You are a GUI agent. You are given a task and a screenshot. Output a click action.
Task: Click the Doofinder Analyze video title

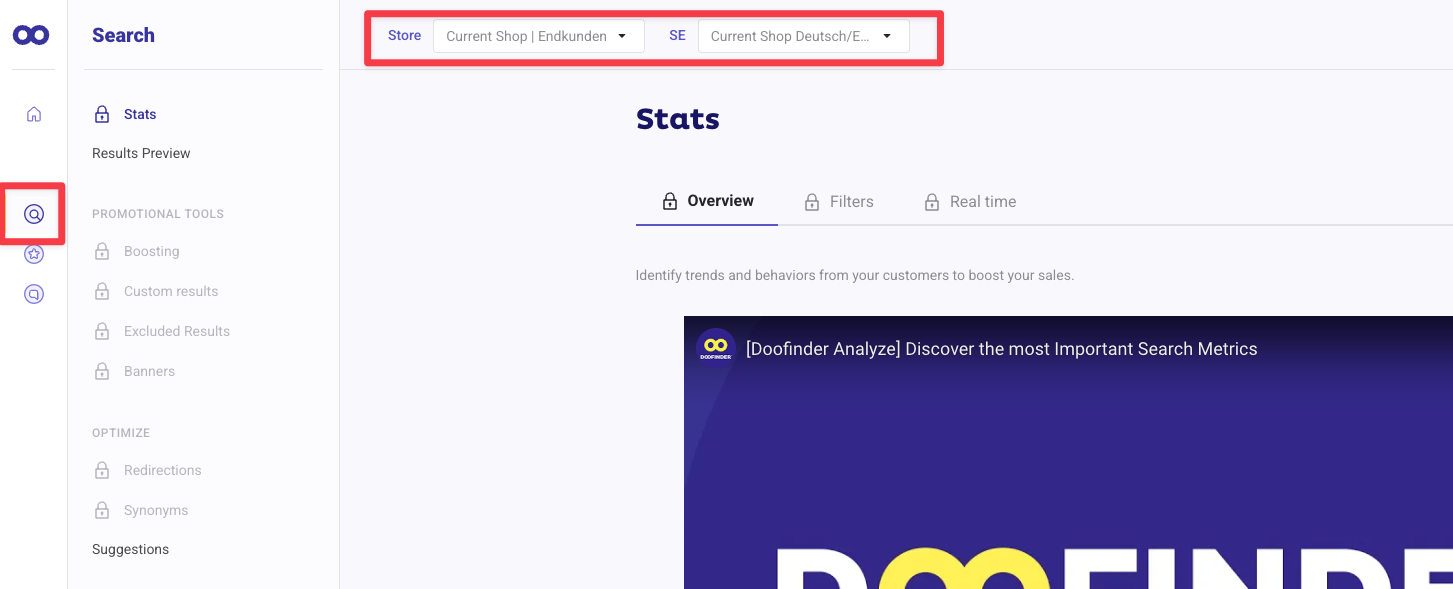click(x=1002, y=349)
